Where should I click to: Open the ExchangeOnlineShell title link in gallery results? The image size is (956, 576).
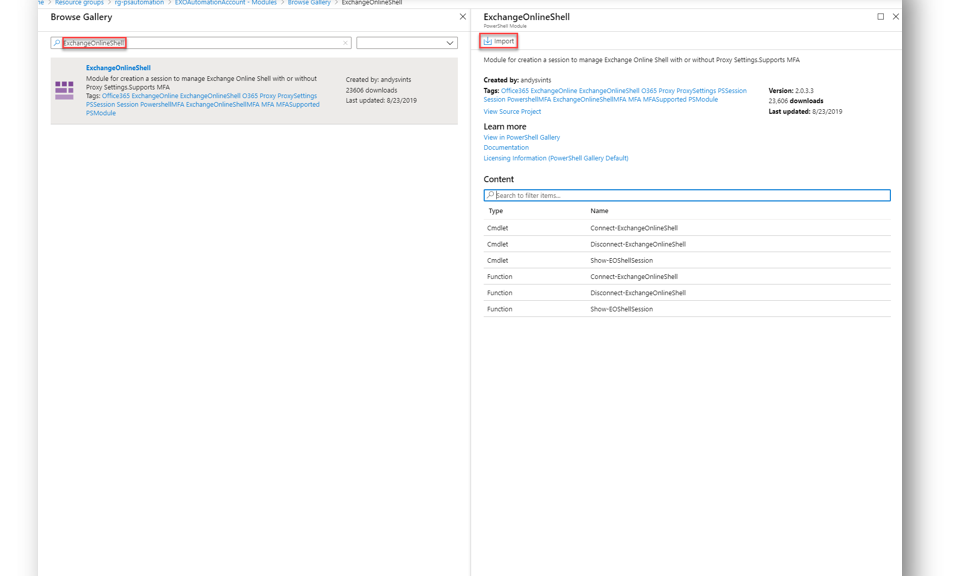tap(118, 68)
